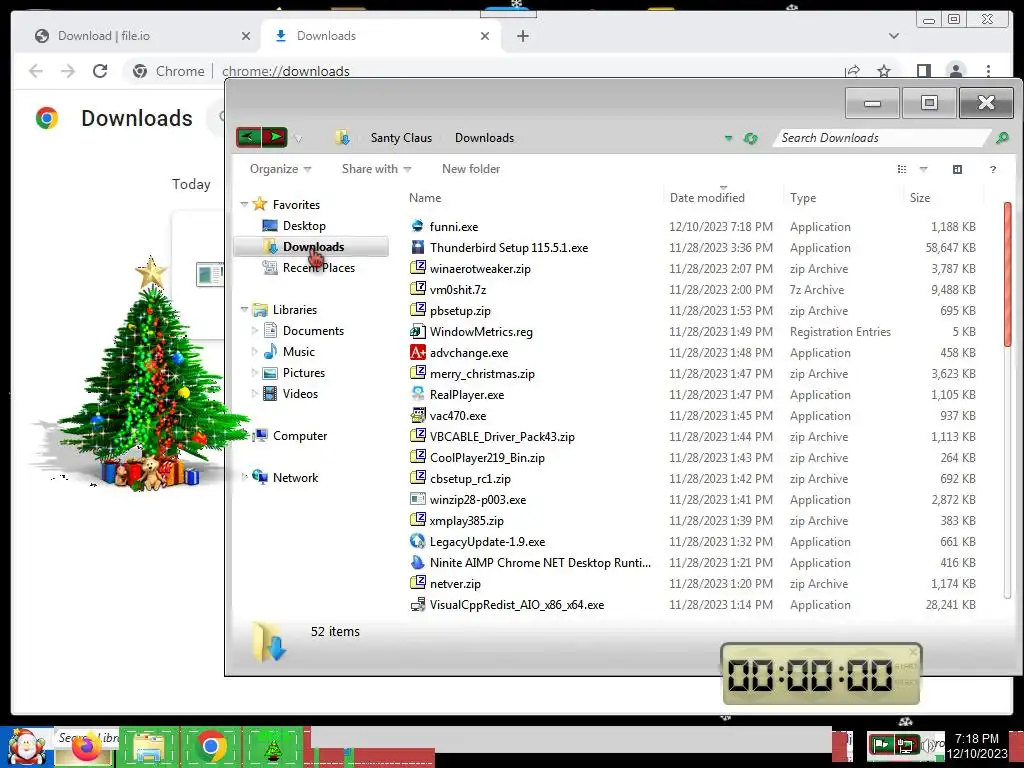Select the funni.exe file icon

(x=417, y=226)
